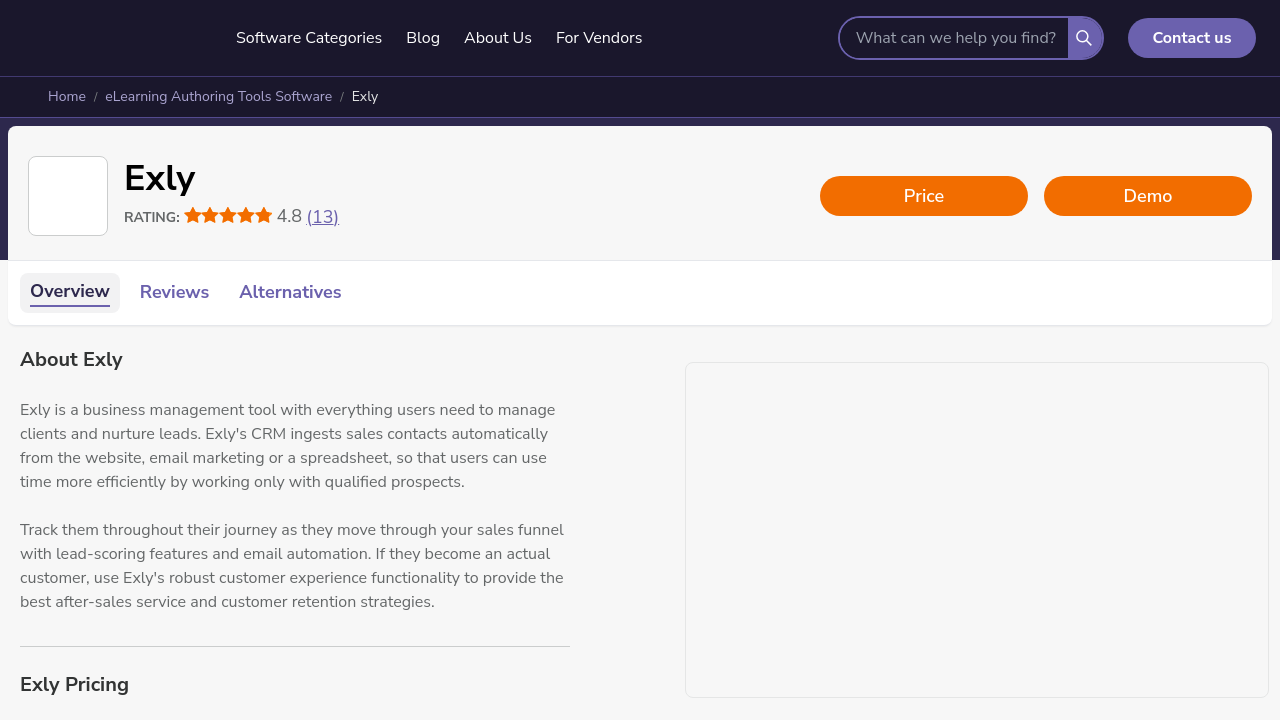1280x720 pixels.
Task: Switch to the Reviews tab
Action: tap(174, 292)
